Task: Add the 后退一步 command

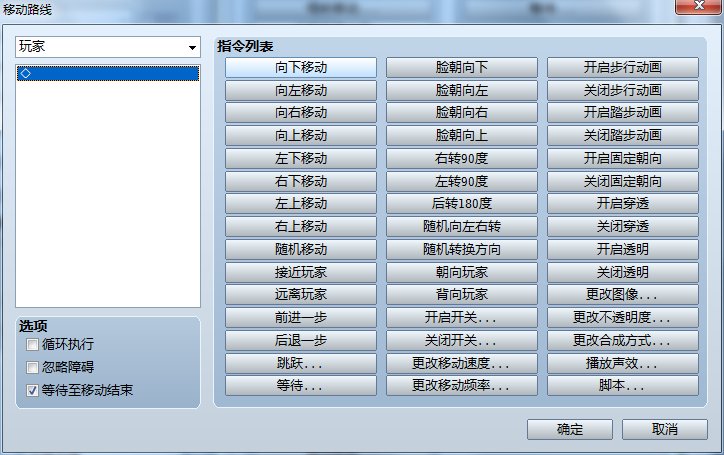Action: pos(301,340)
